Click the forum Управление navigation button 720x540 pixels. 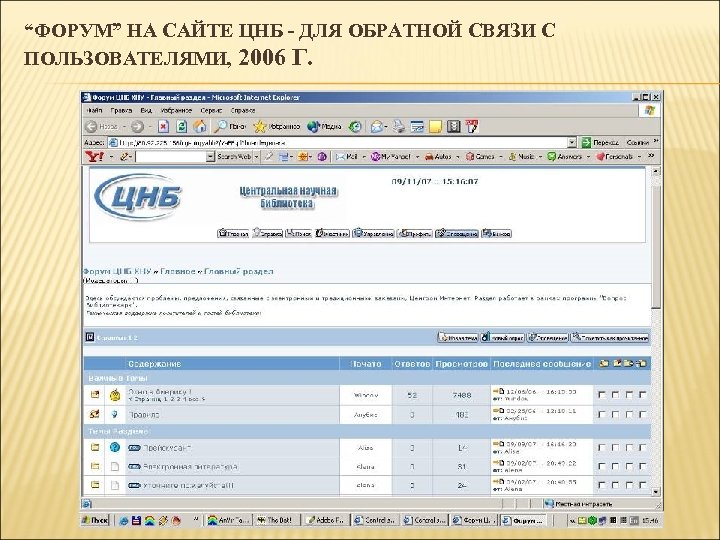pos(373,233)
